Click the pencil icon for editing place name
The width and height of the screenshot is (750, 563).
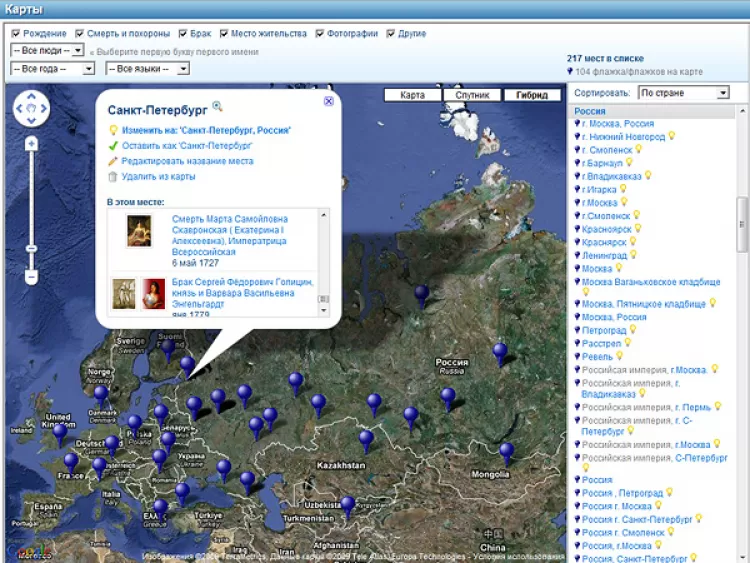[x=113, y=161]
